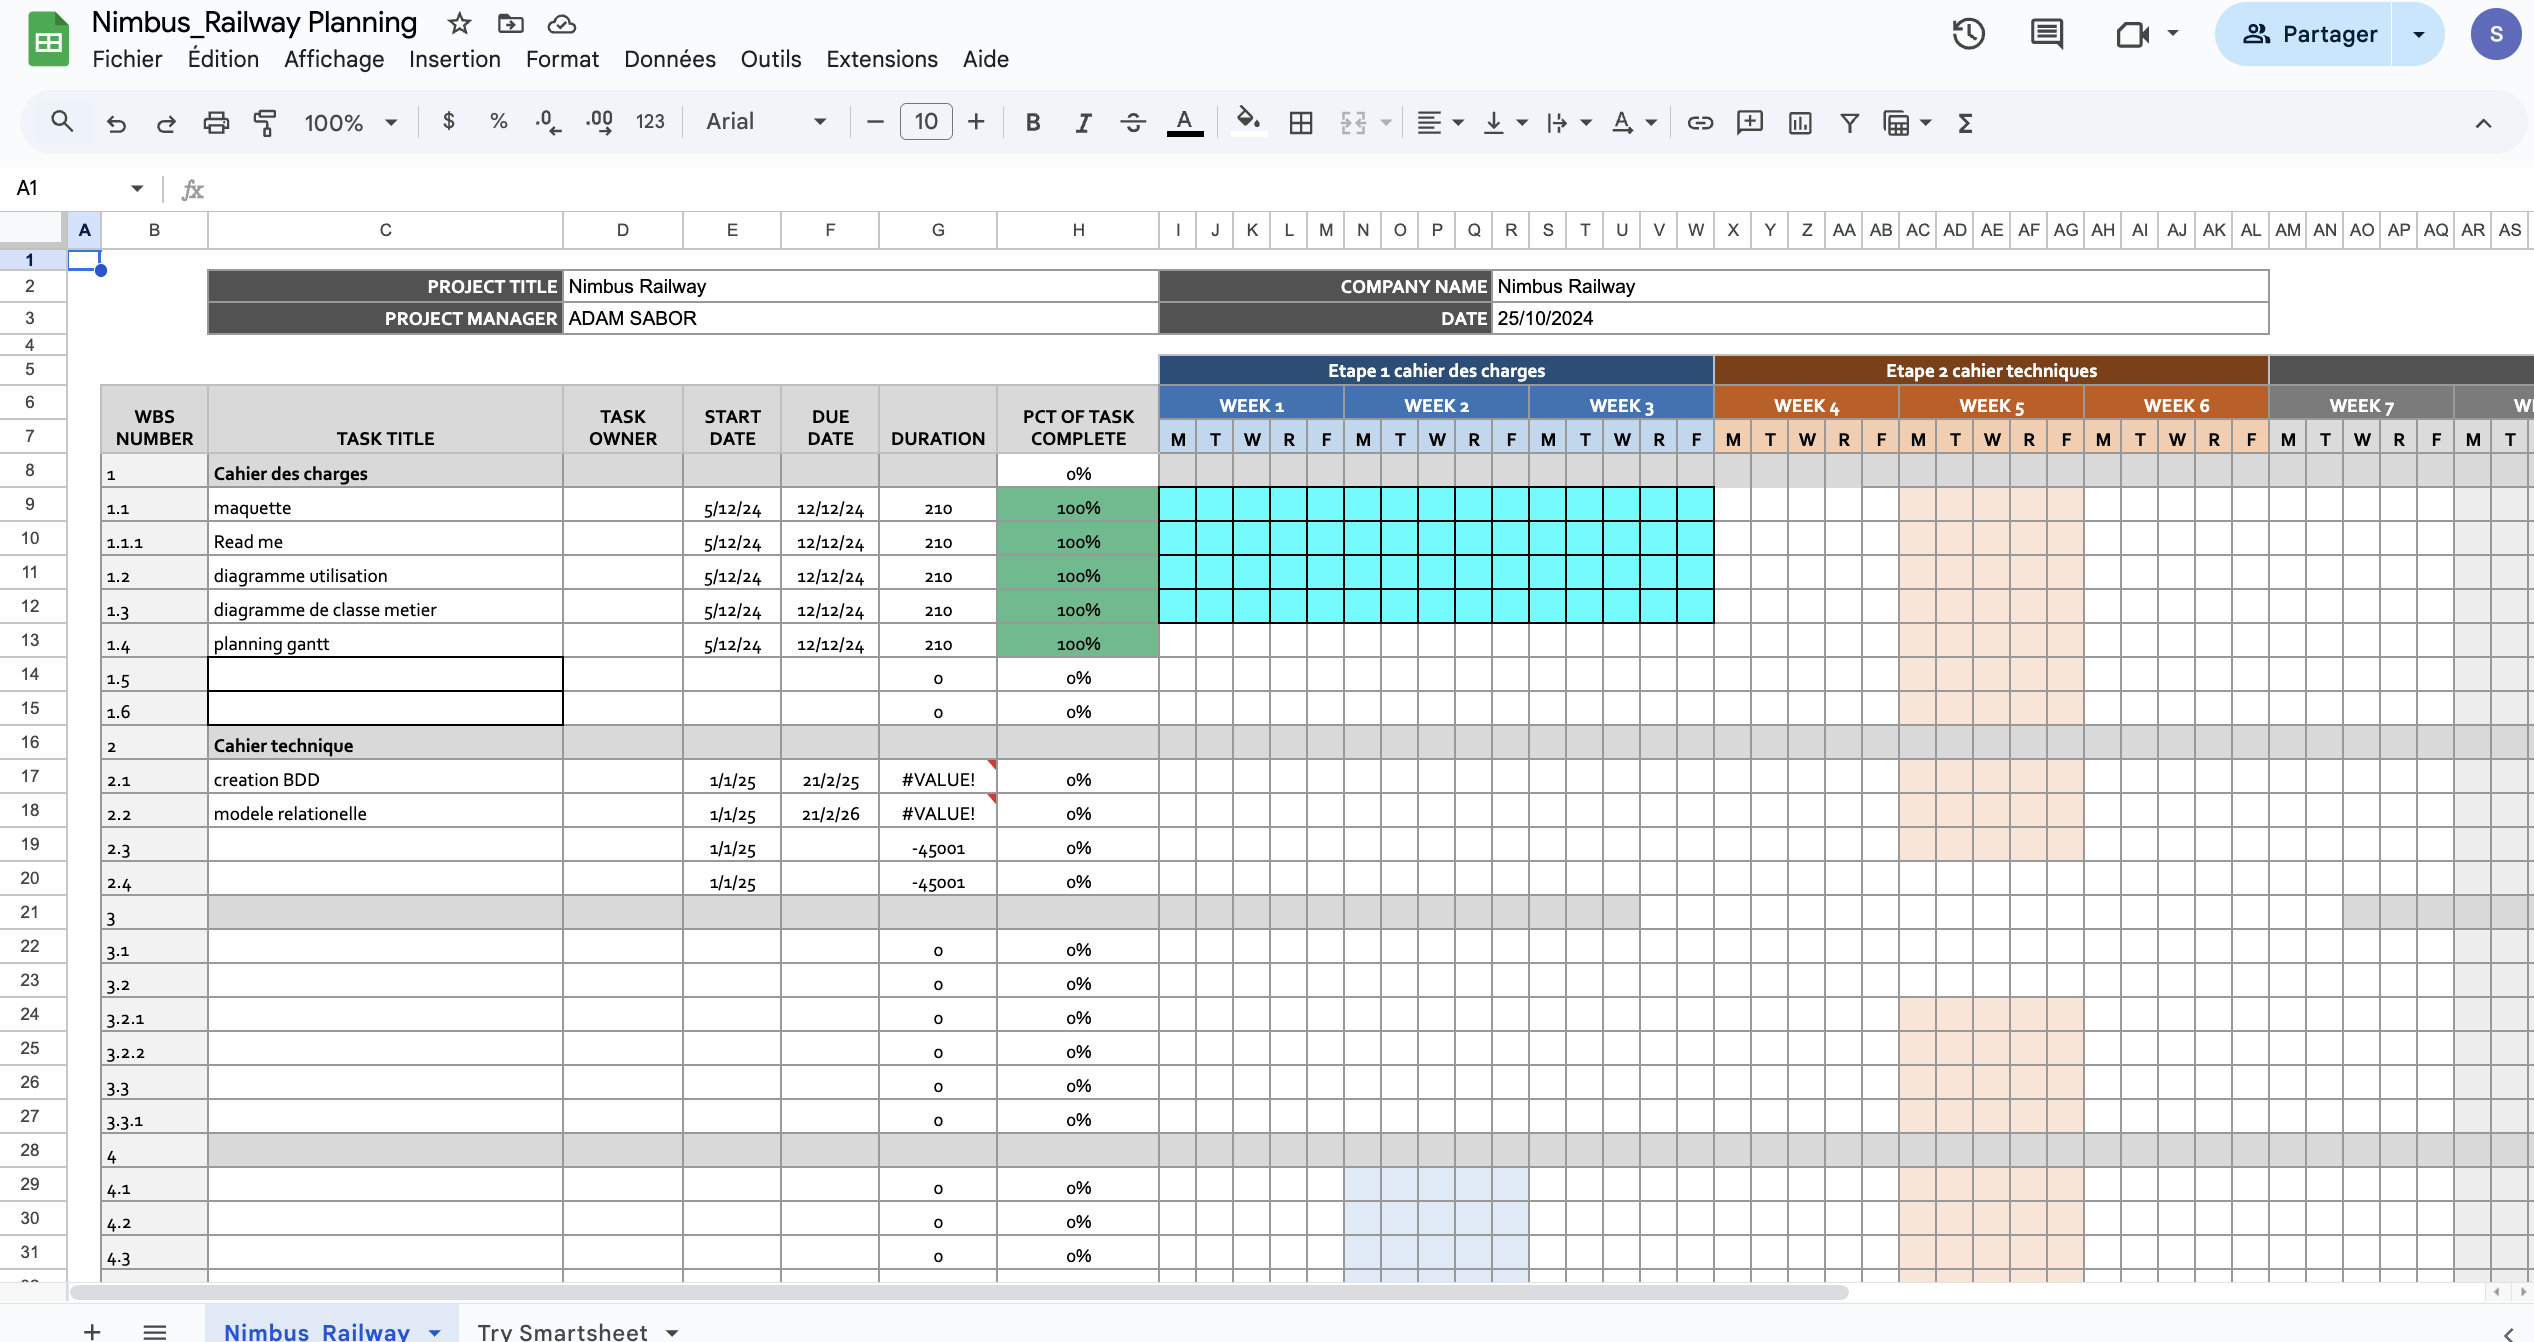Open the Extensions menu
The image size is (2534, 1342).
(881, 59)
